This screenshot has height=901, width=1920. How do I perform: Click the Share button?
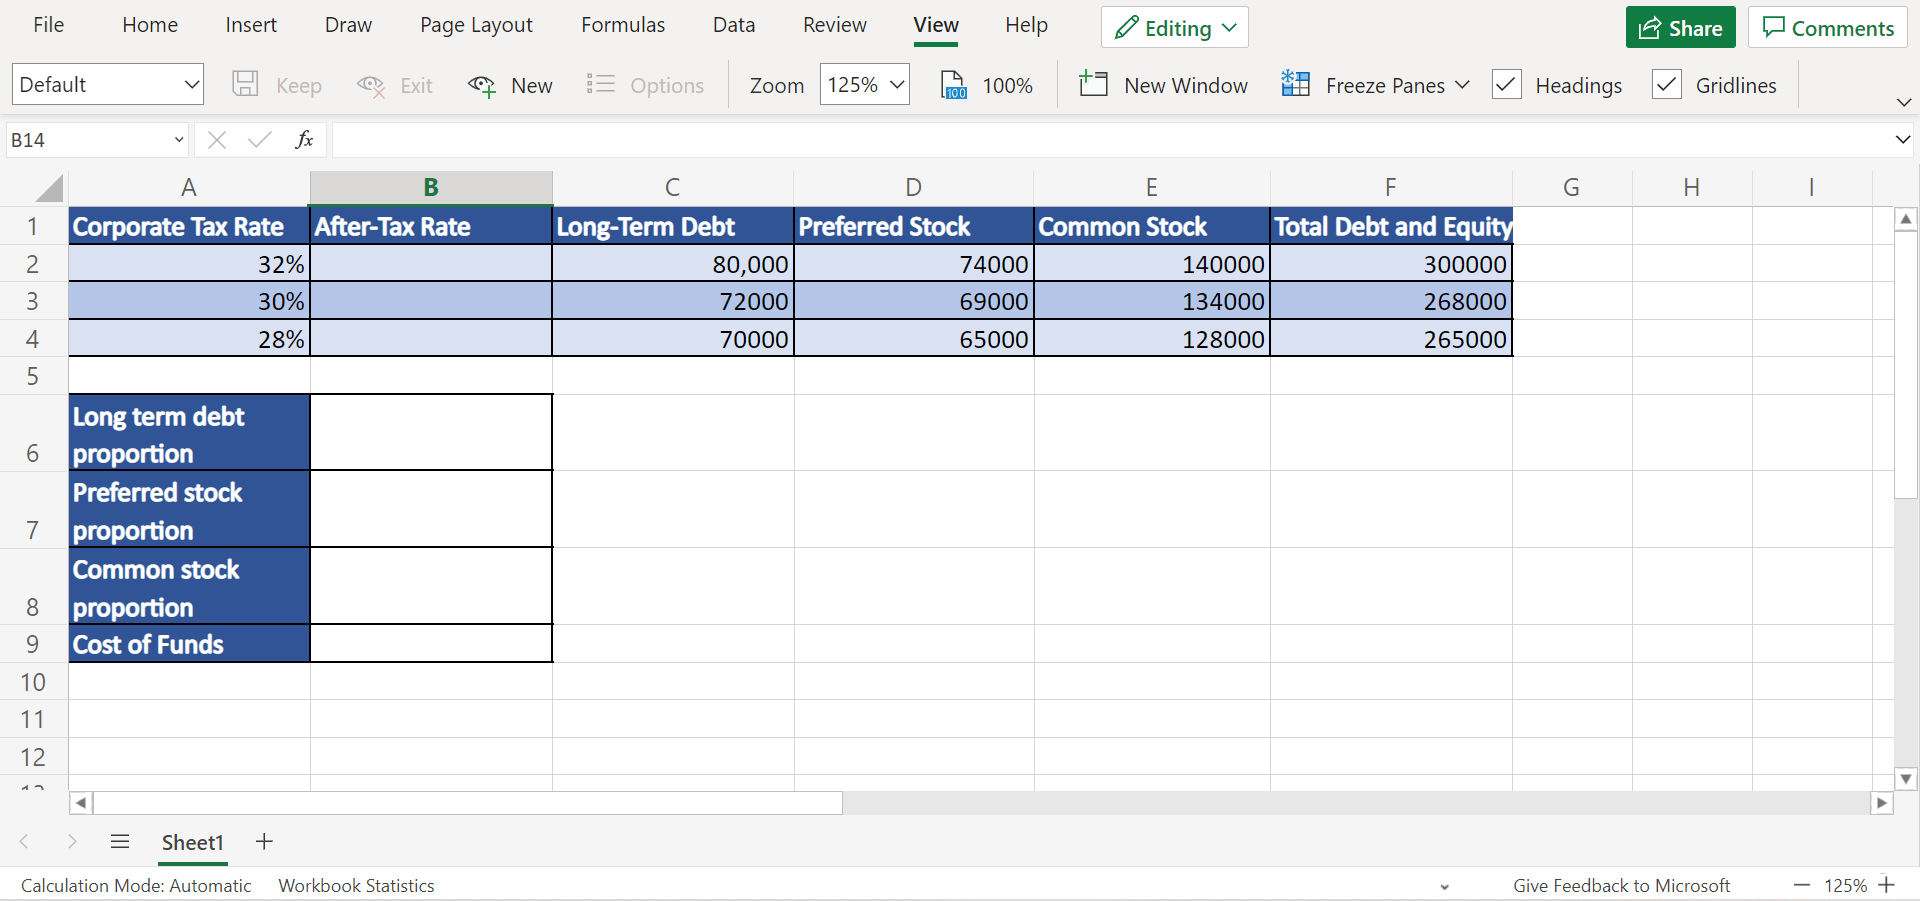pyautogui.click(x=1680, y=27)
